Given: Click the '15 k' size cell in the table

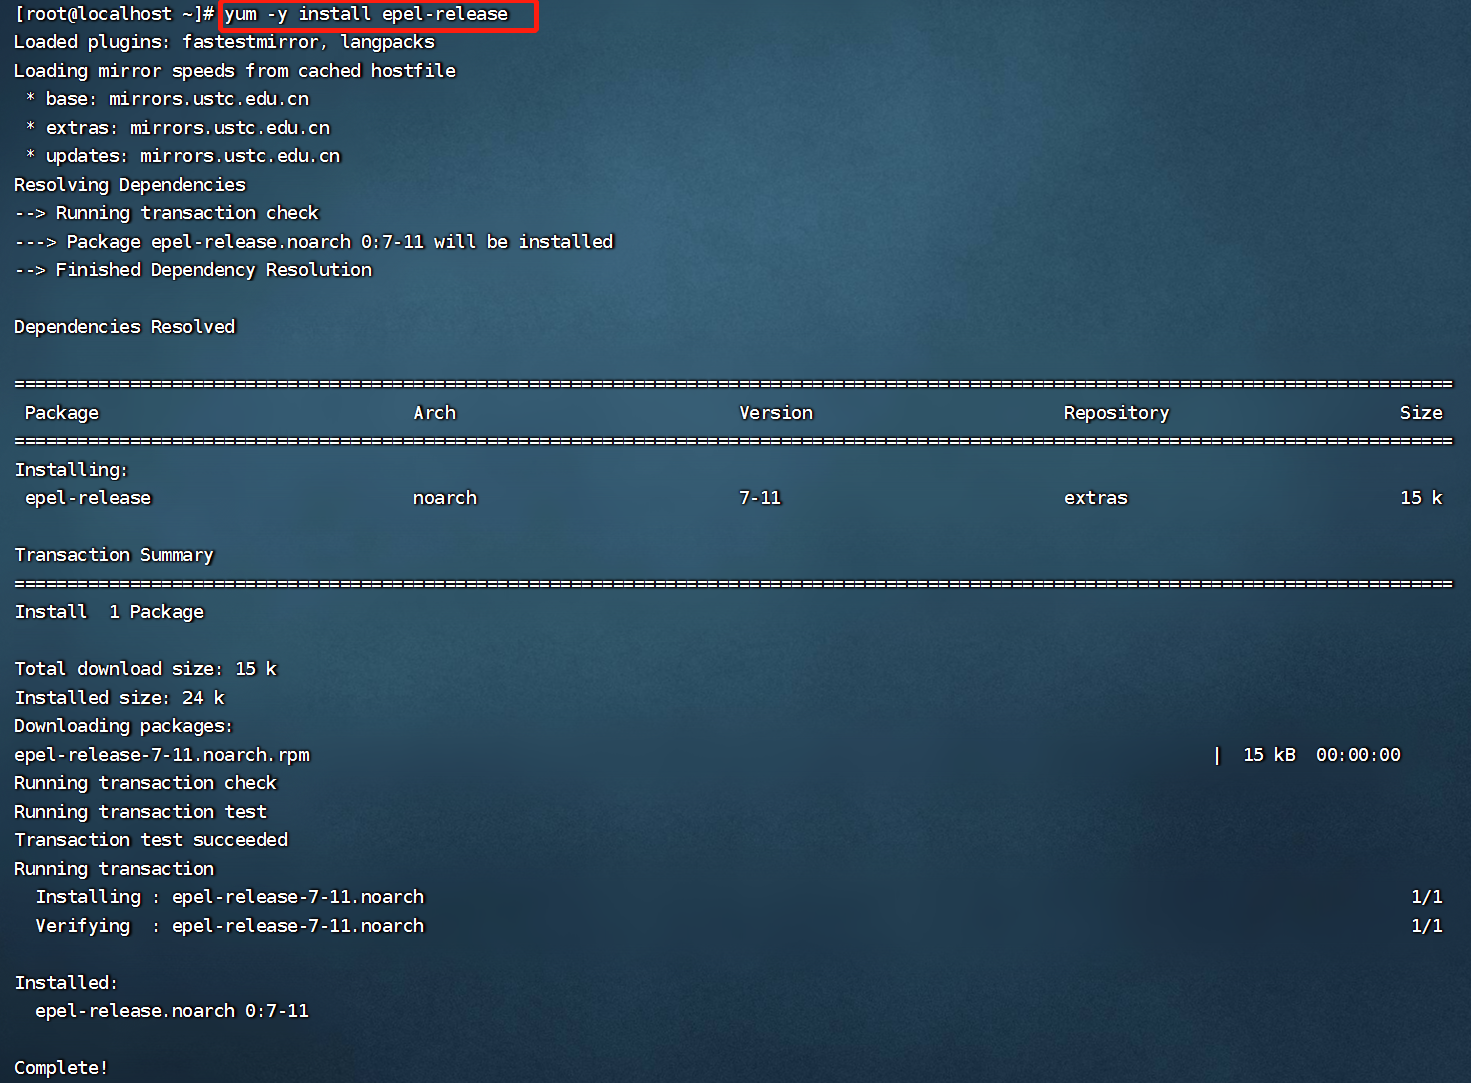Looking at the screenshot, I should pyautogui.click(x=1421, y=498).
